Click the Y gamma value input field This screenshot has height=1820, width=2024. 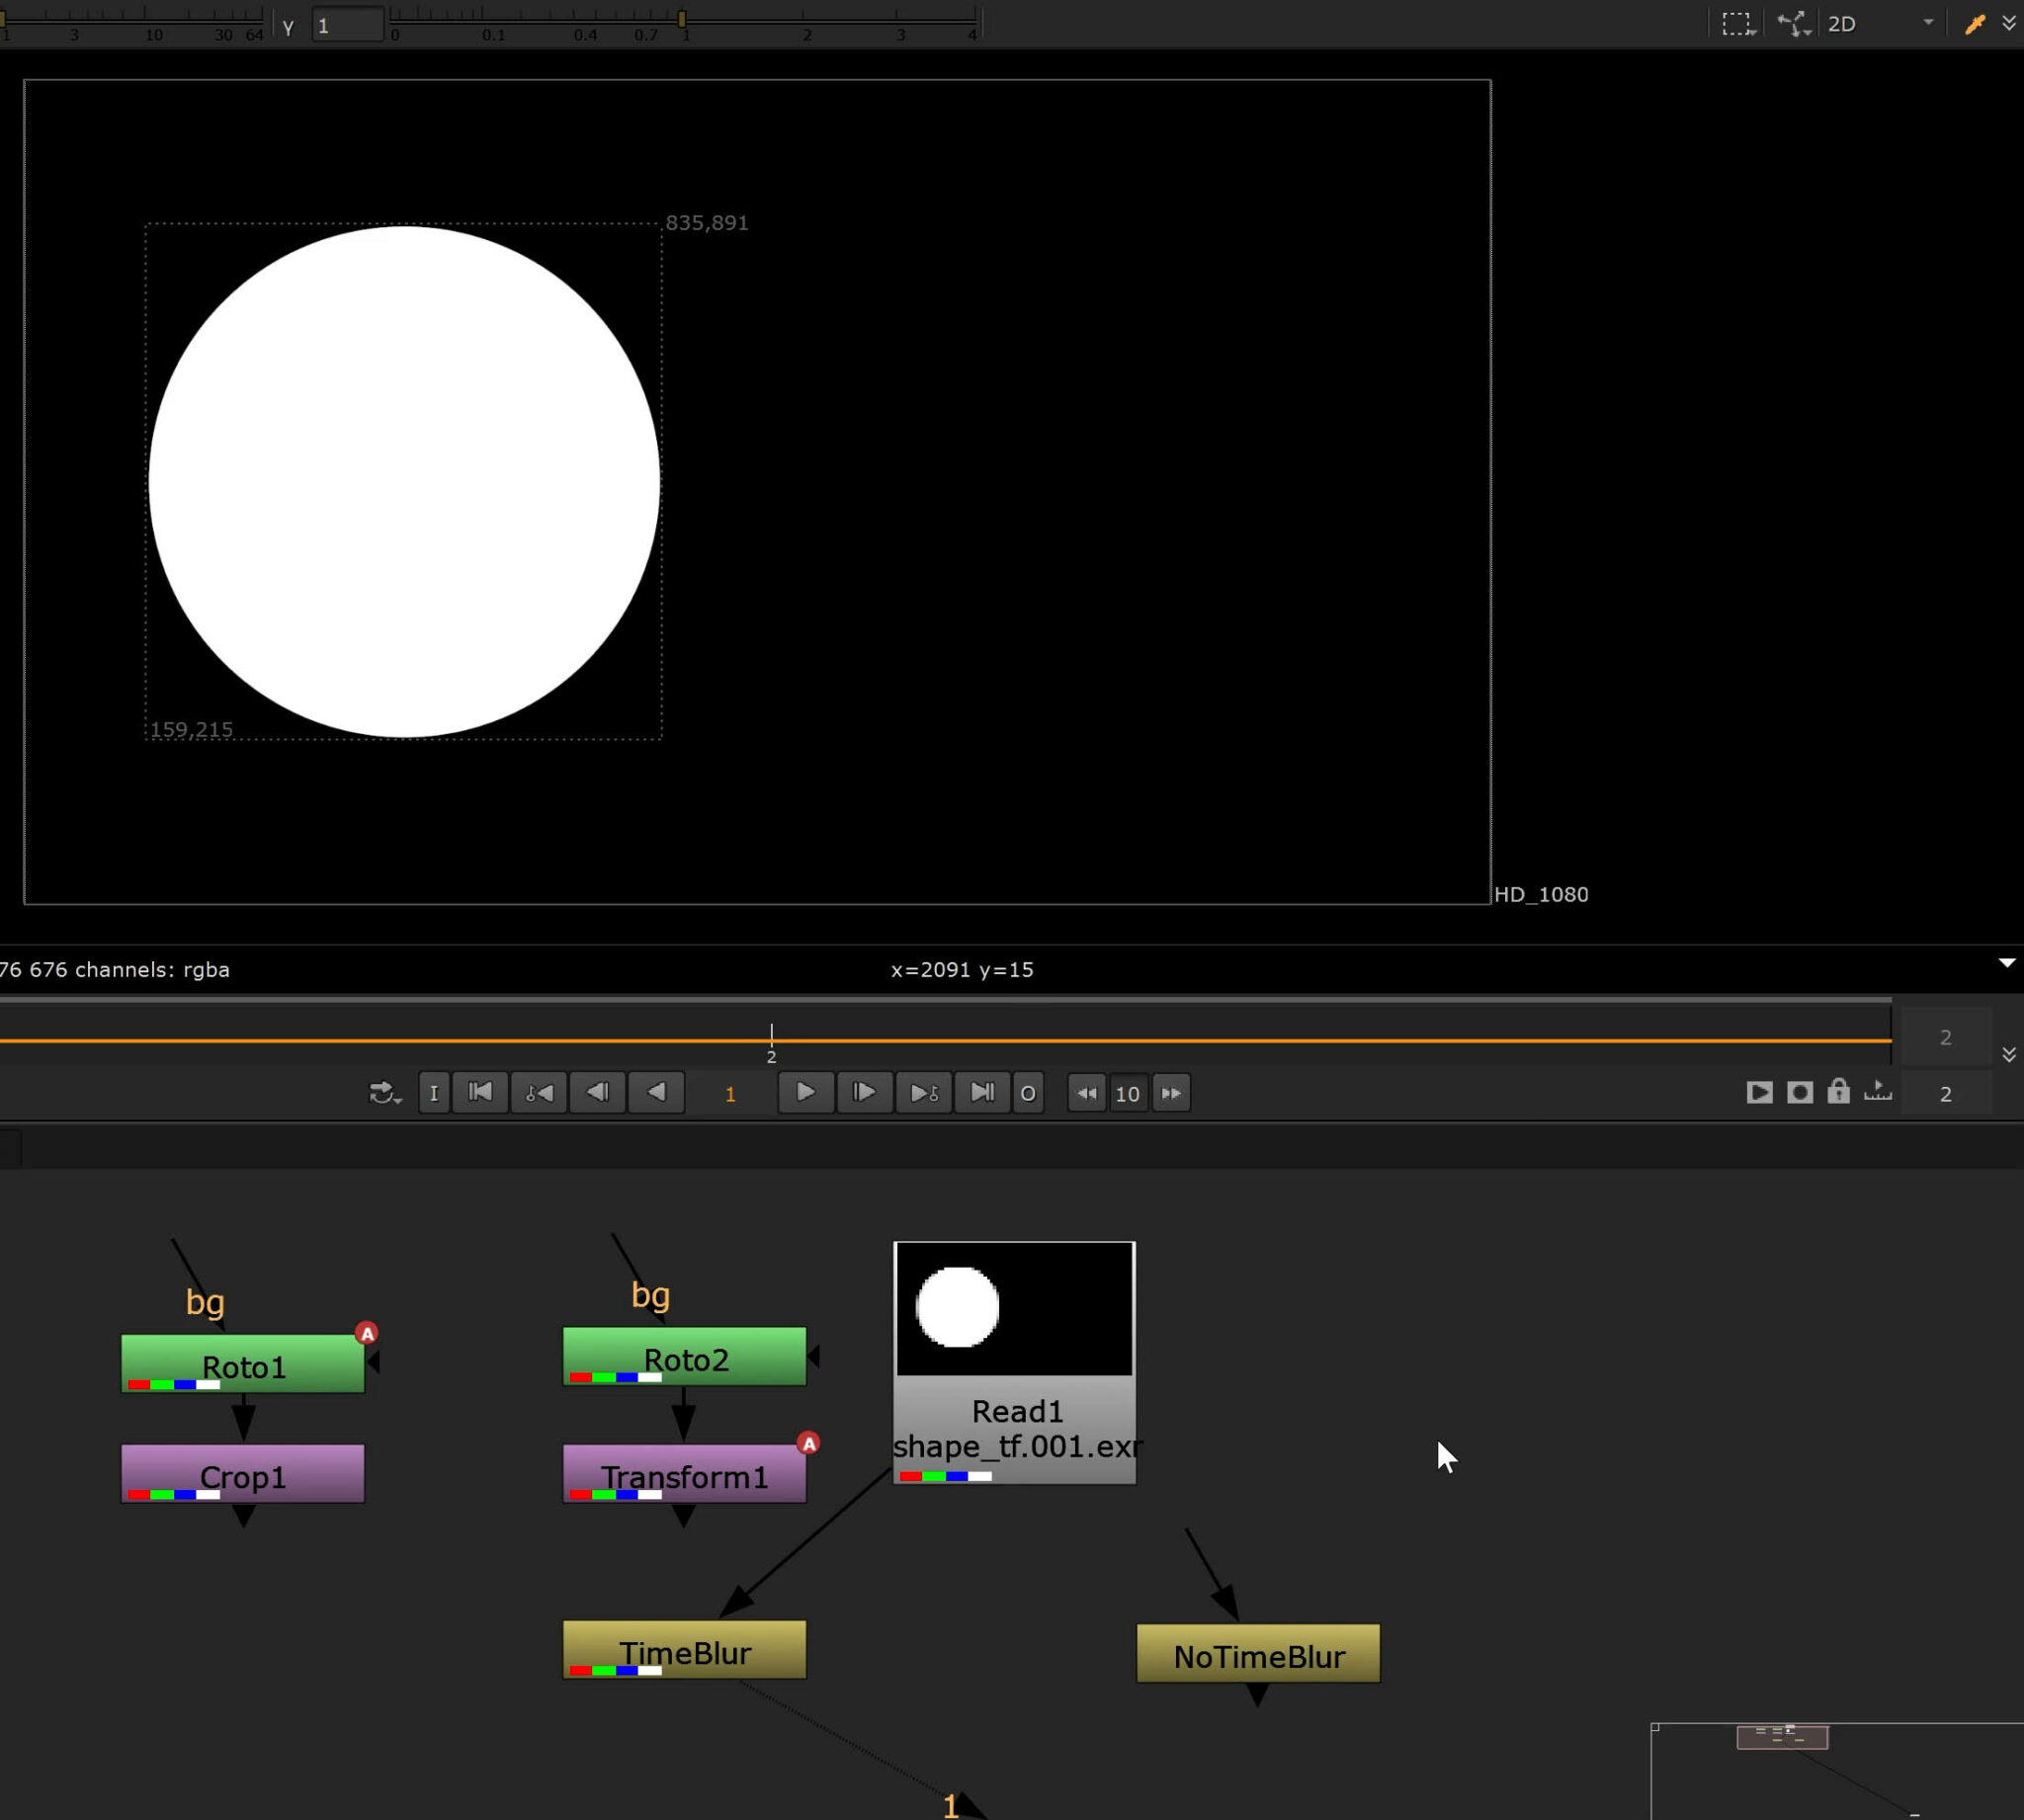(347, 26)
